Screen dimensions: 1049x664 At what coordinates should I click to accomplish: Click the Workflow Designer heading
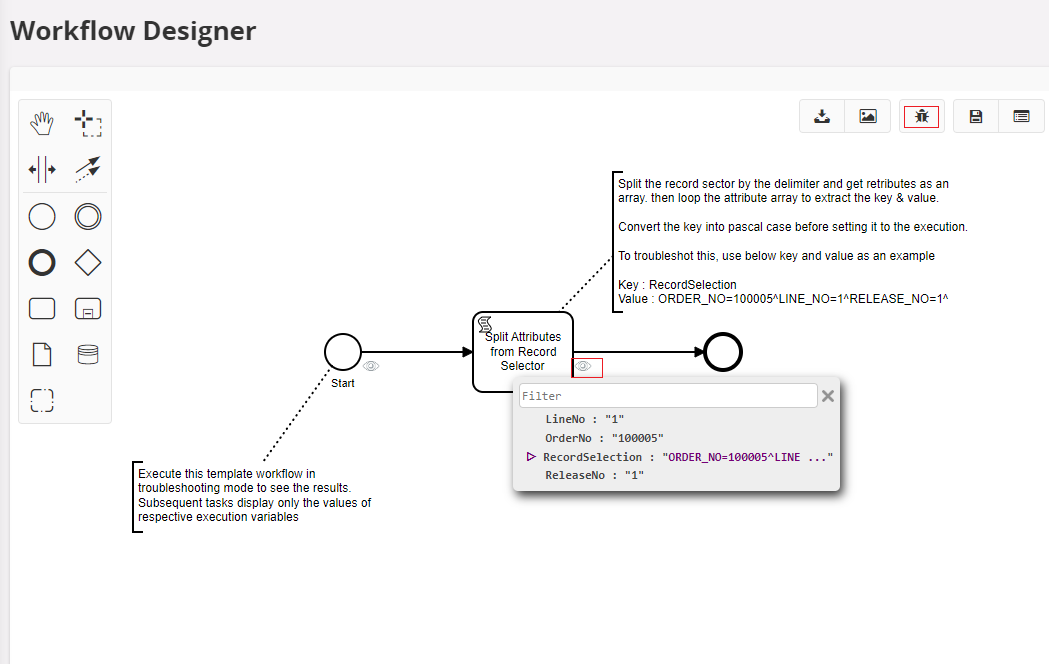point(133,31)
